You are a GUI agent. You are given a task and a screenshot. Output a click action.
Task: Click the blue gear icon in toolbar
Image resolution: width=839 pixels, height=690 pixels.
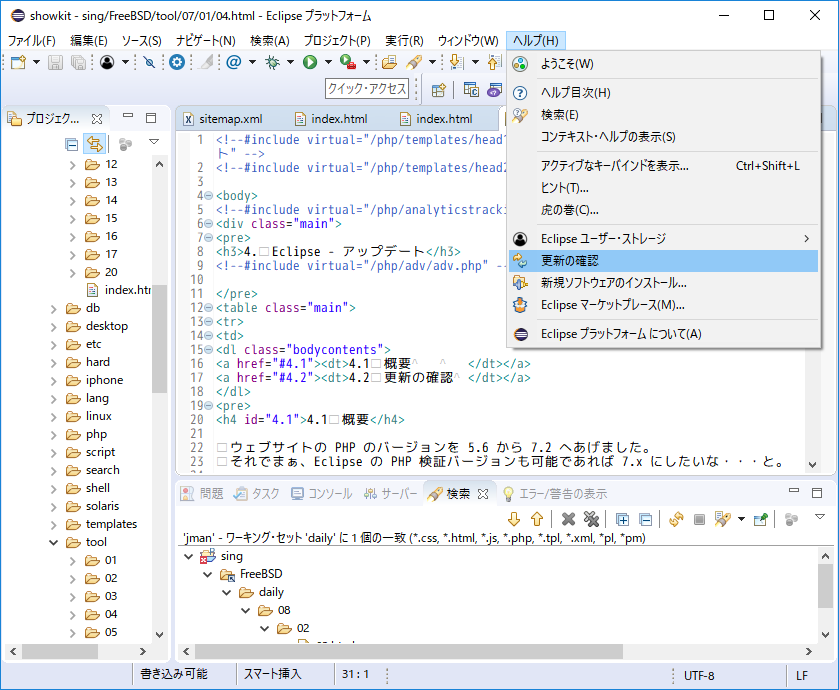177,63
